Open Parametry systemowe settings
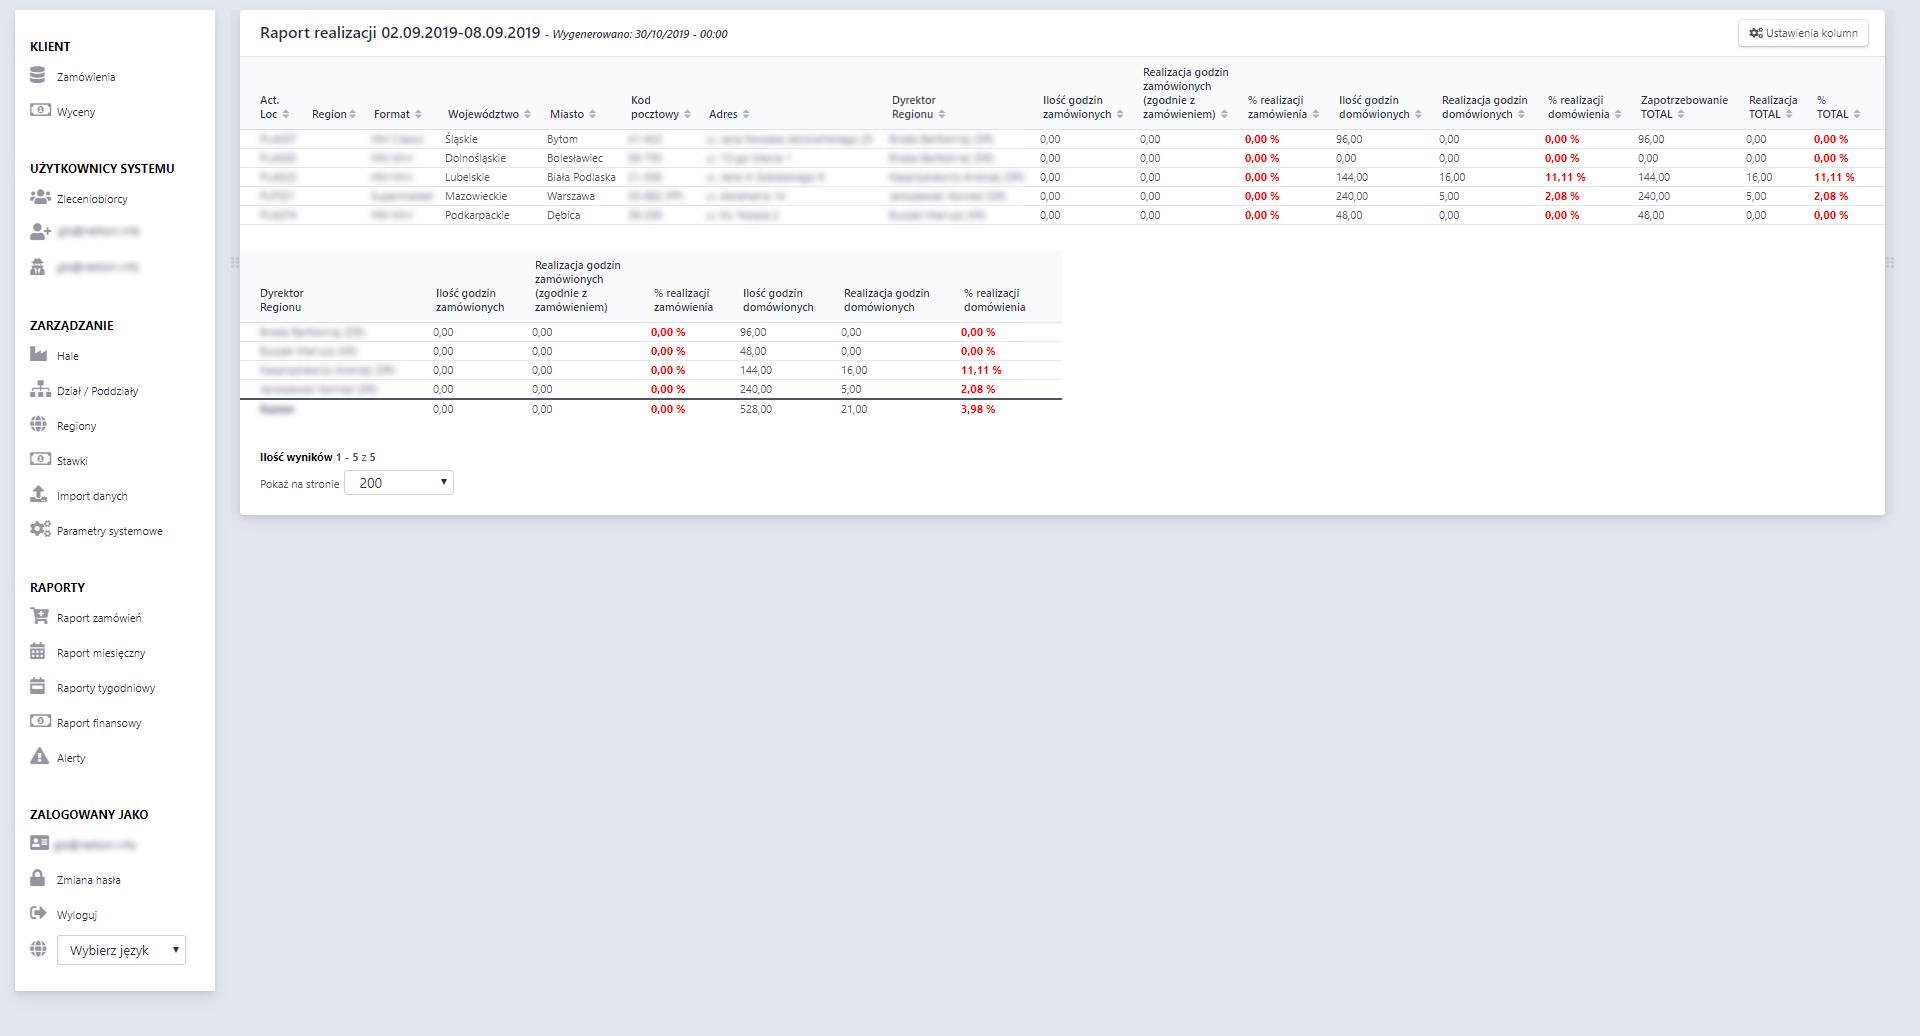The image size is (1920, 1036). [x=109, y=531]
